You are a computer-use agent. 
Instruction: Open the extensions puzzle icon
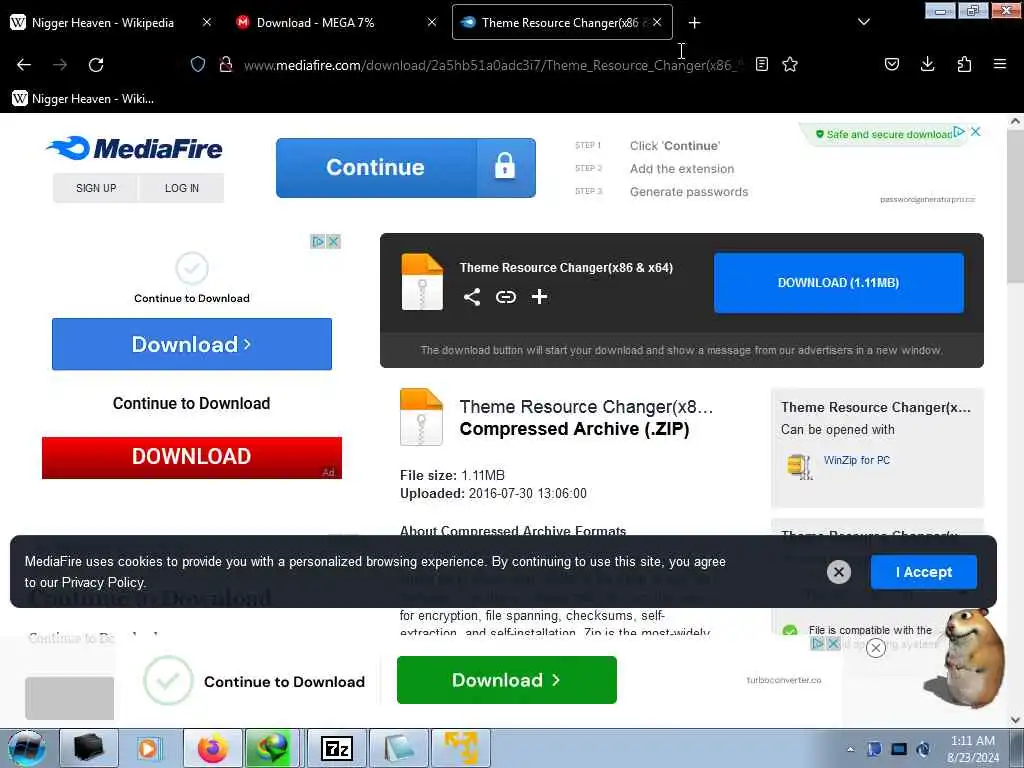pyautogui.click(x=964, y=64)
